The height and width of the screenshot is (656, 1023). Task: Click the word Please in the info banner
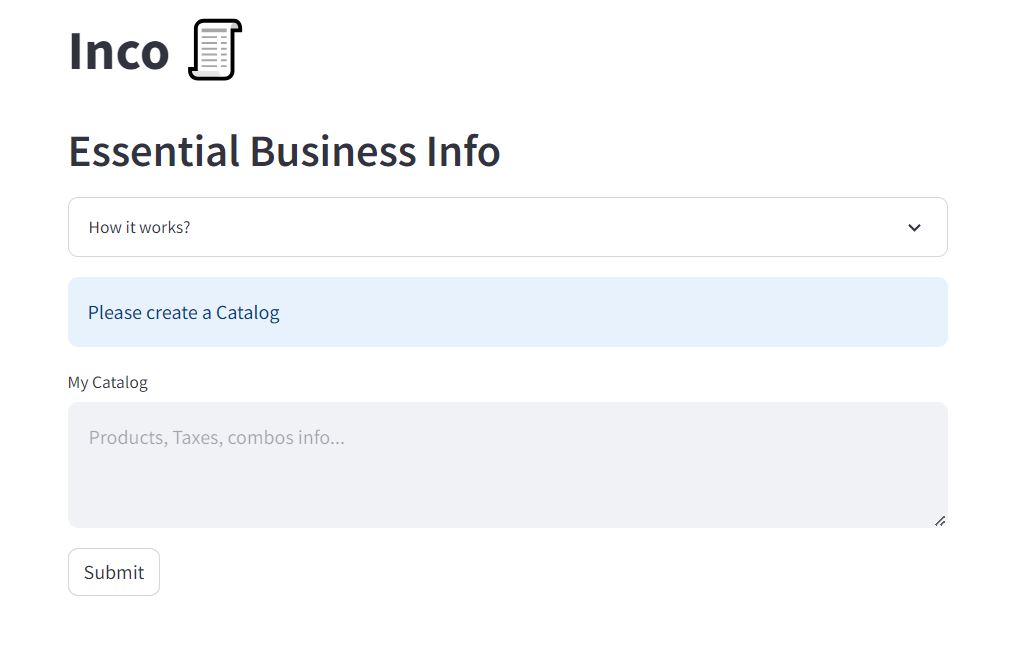click(x=115, y=313)
